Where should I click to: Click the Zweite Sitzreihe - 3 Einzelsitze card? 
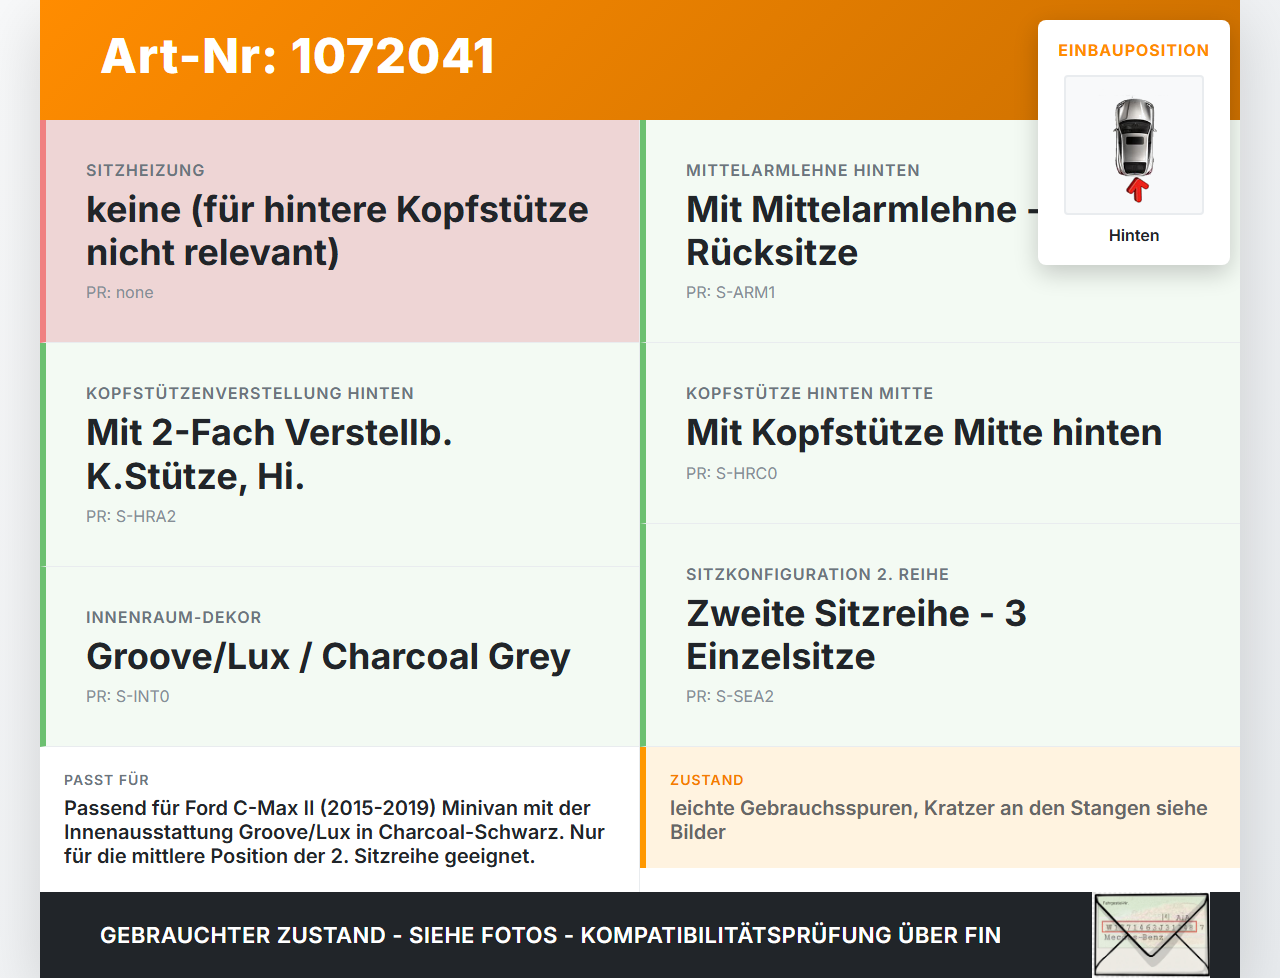click(940, 635)
